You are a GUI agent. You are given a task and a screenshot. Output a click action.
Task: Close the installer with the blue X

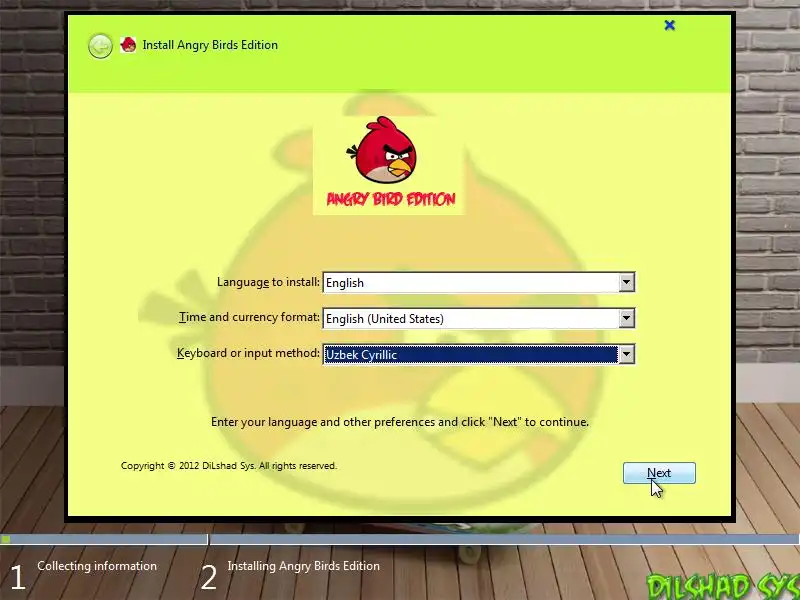pos(669,25)
